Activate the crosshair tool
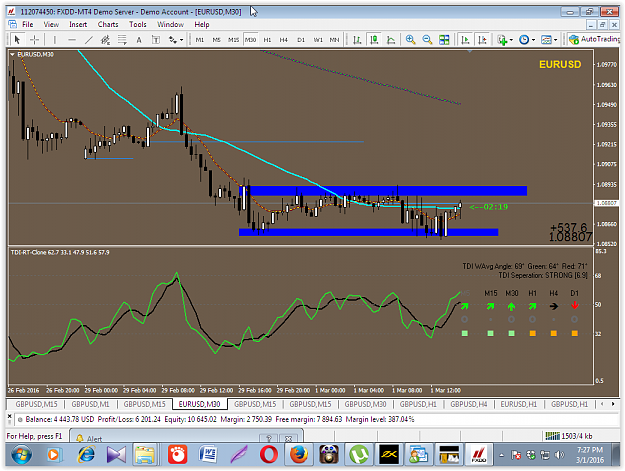 click(x=35, y=39)
